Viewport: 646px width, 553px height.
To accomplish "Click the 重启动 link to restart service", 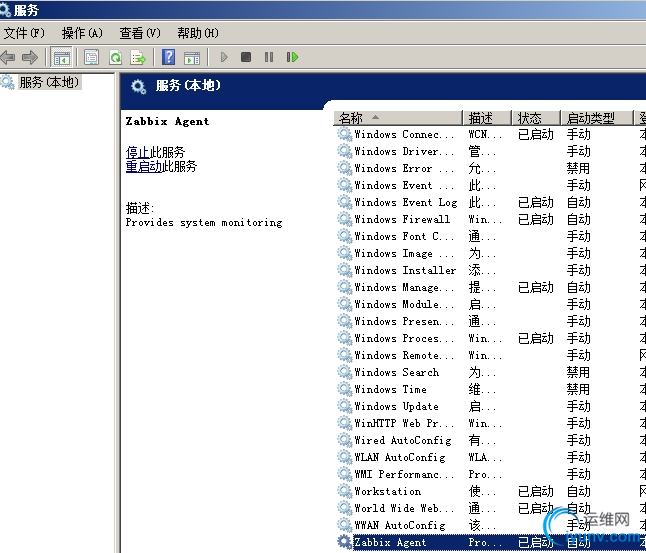I will pos(144,166).
